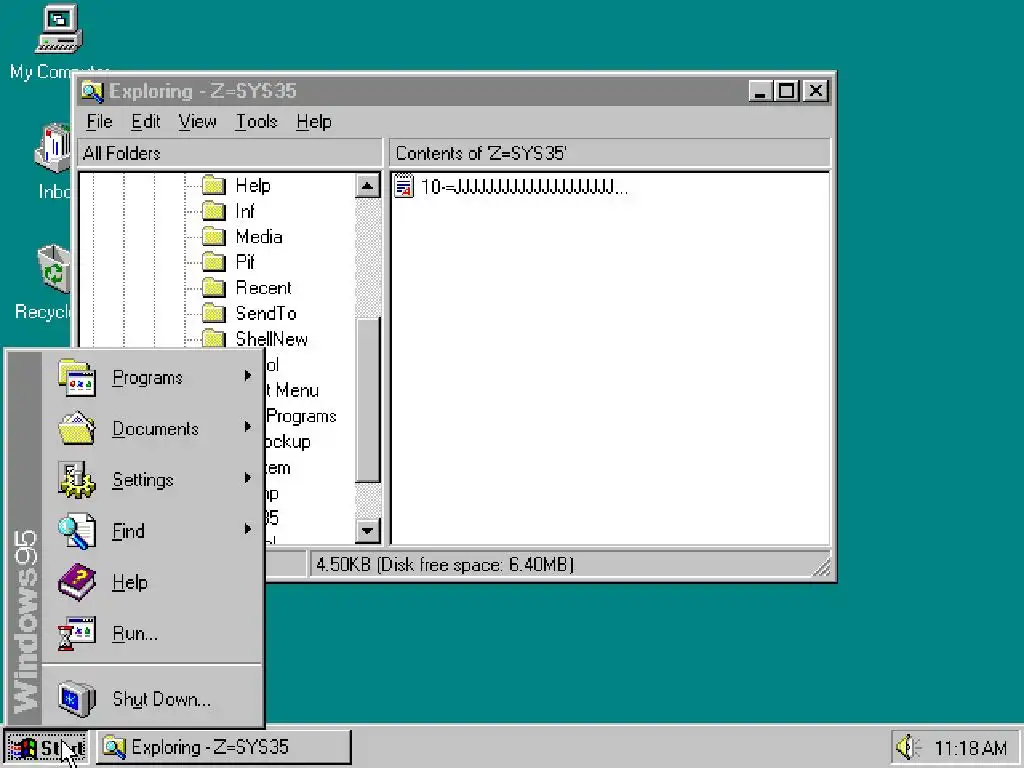The height and width of the screenshot is (768, 1024).
Task: Click the All Folders column header
Action: 229,153
